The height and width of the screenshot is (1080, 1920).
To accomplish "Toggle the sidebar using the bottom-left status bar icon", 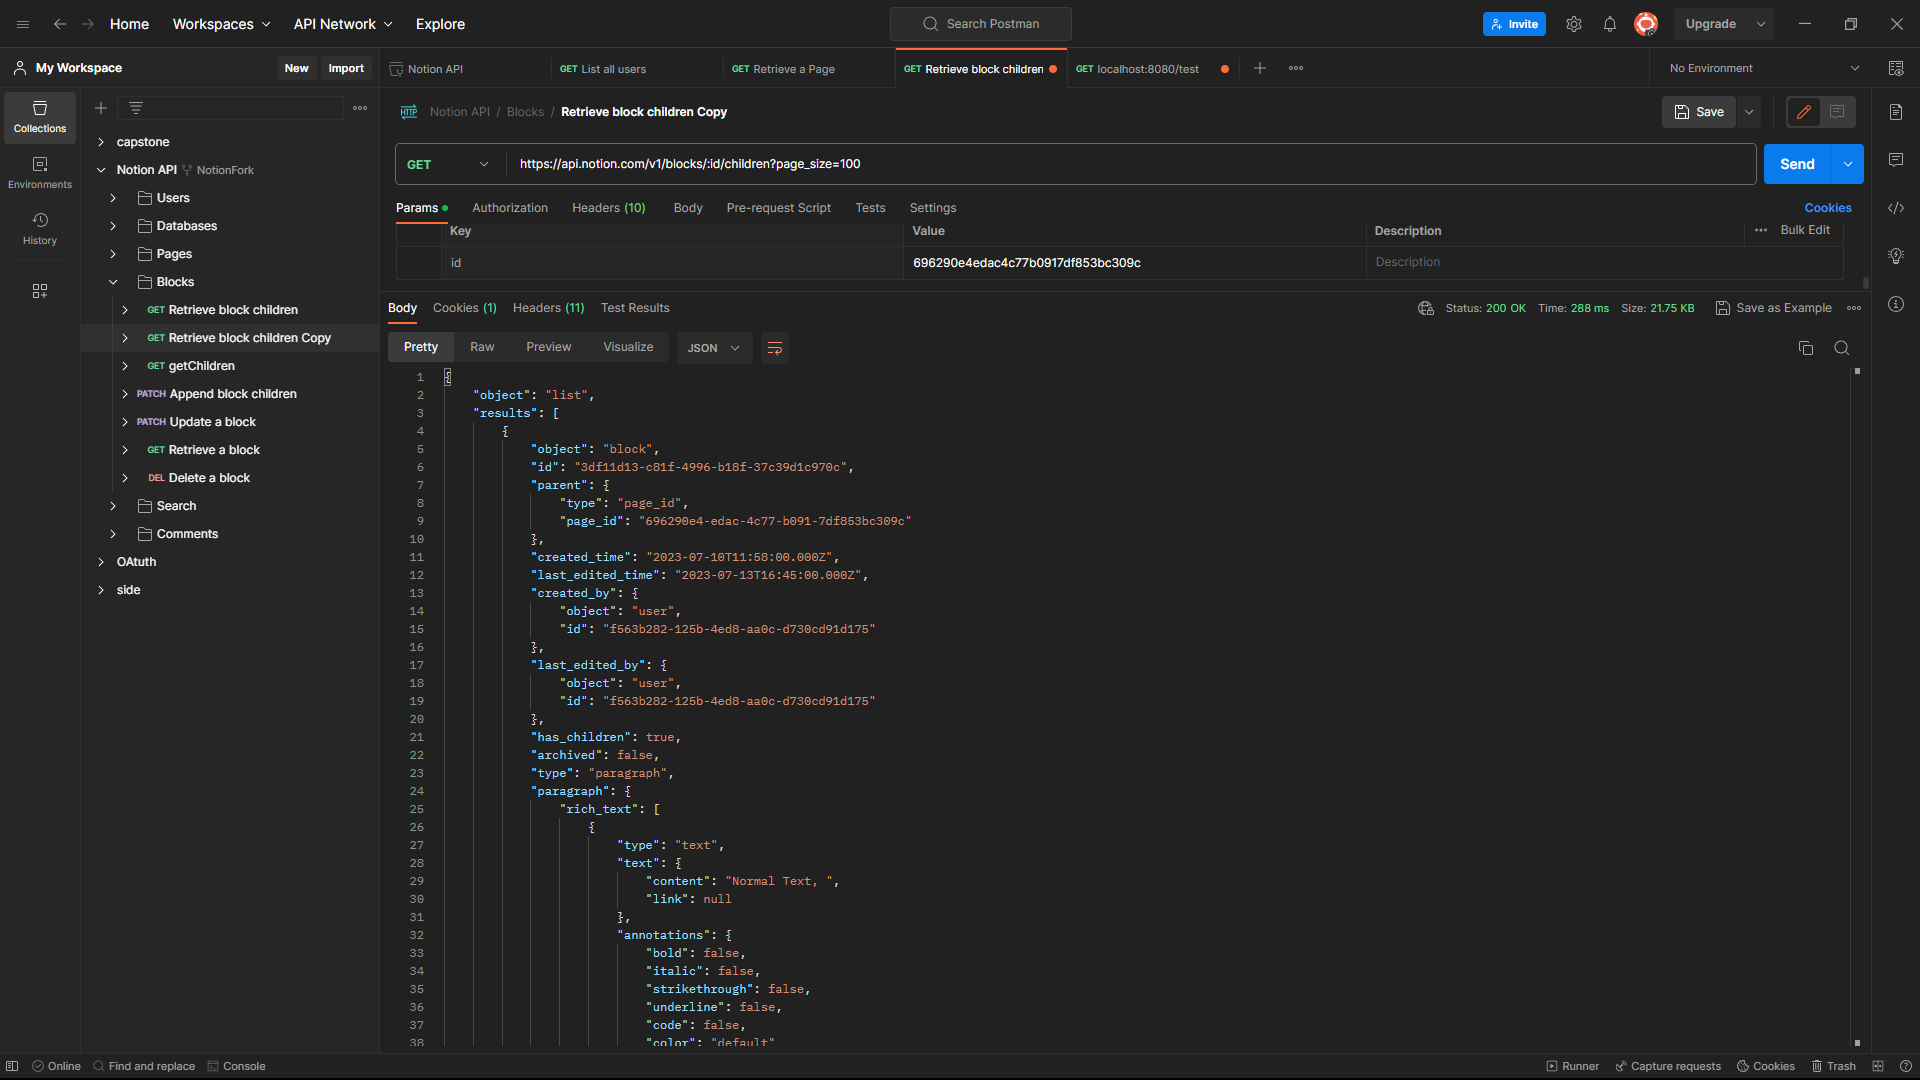I will pos(12,1066).
